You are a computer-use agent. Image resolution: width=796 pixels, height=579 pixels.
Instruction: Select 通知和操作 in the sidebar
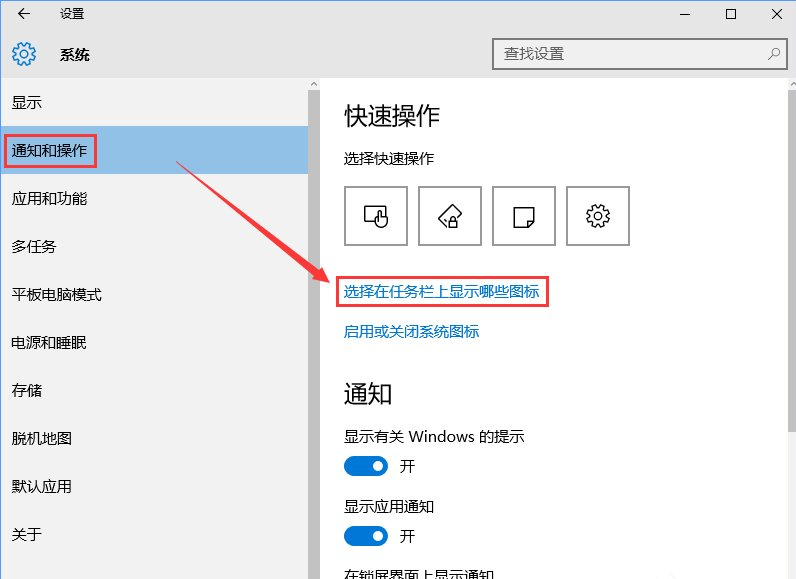pyautogui.click(x=49, y=151)
